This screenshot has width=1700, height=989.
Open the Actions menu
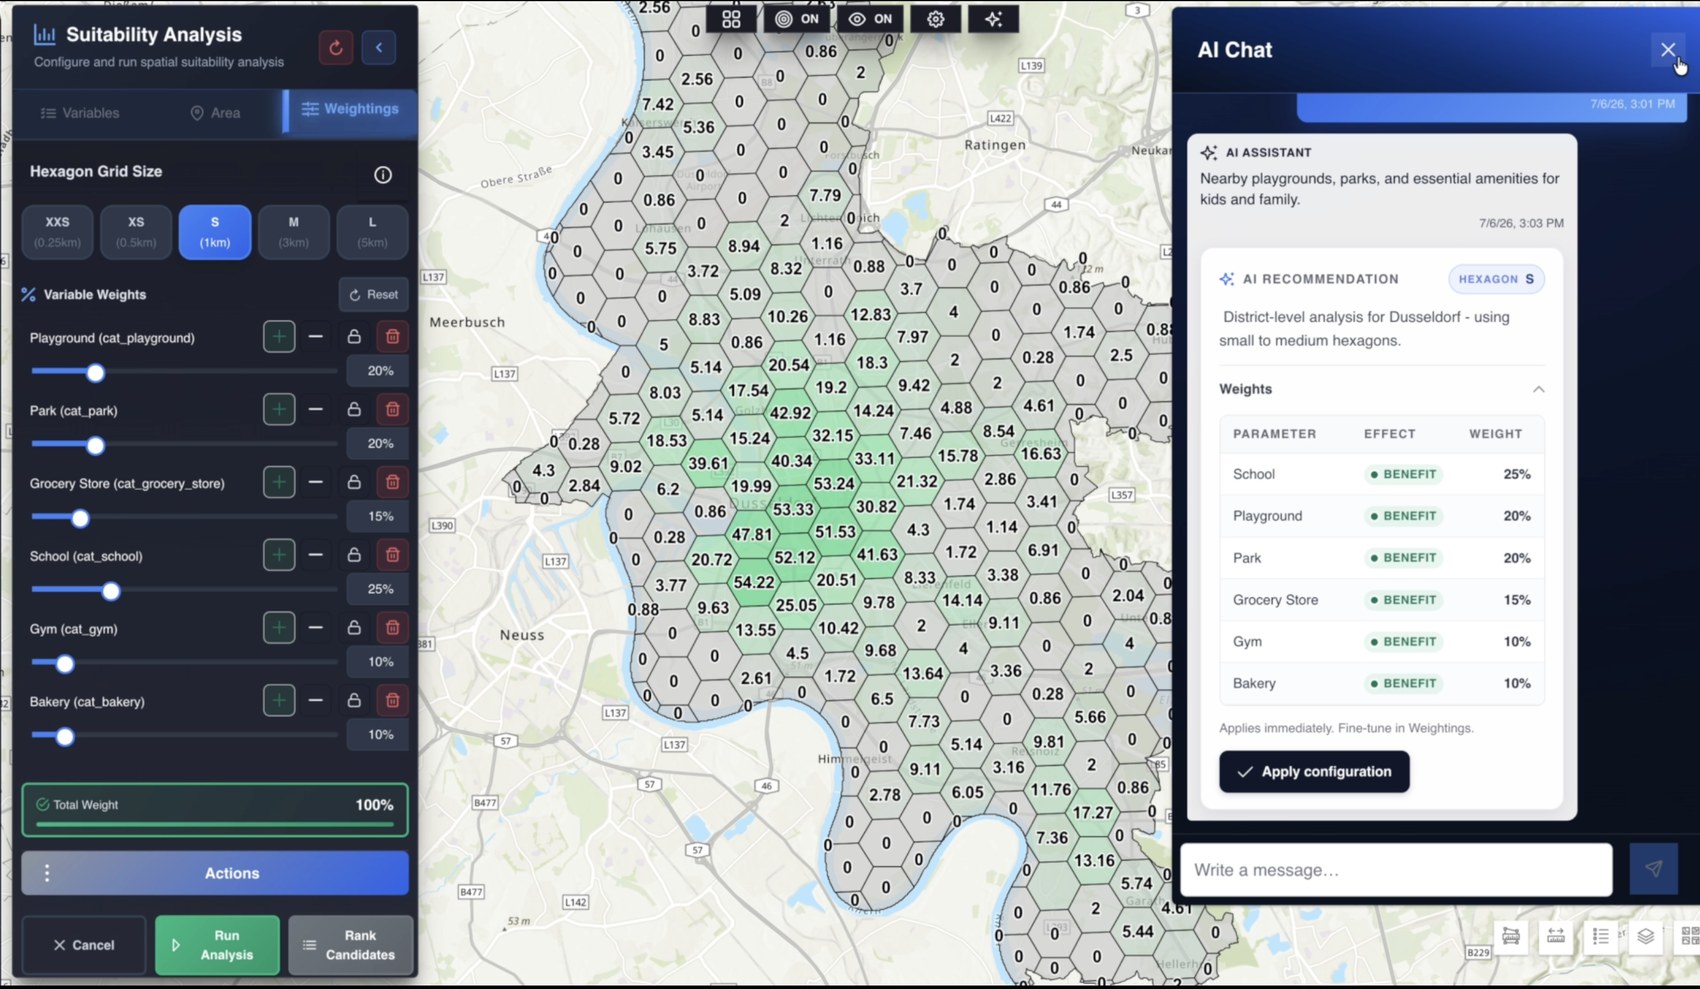coord(215,873)
